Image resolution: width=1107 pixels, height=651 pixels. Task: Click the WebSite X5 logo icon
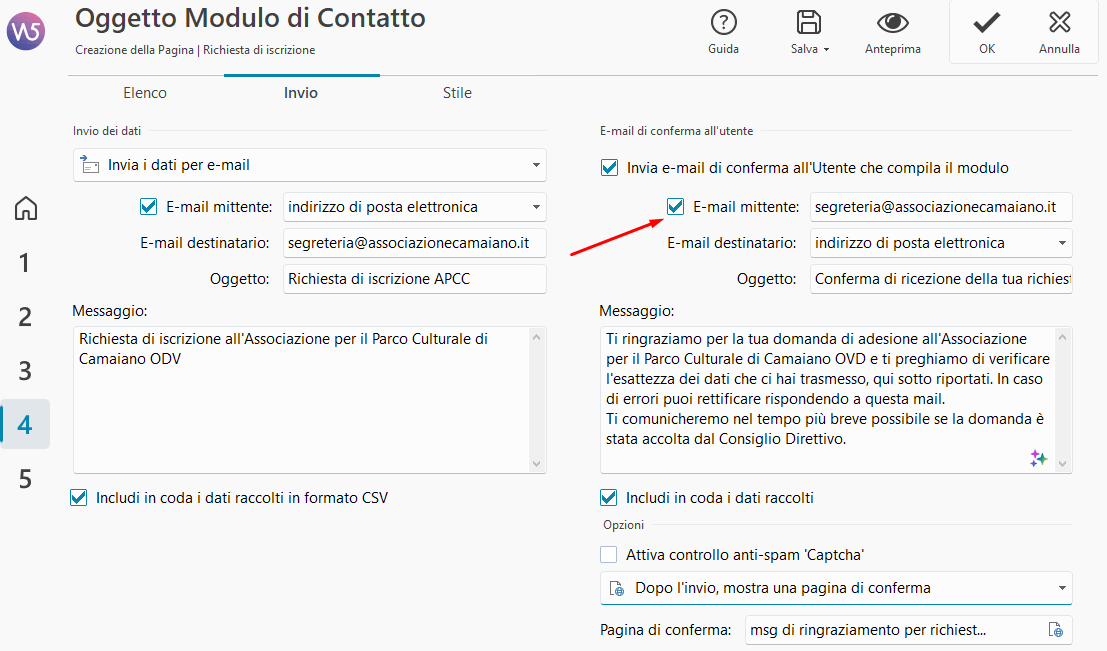26,31
